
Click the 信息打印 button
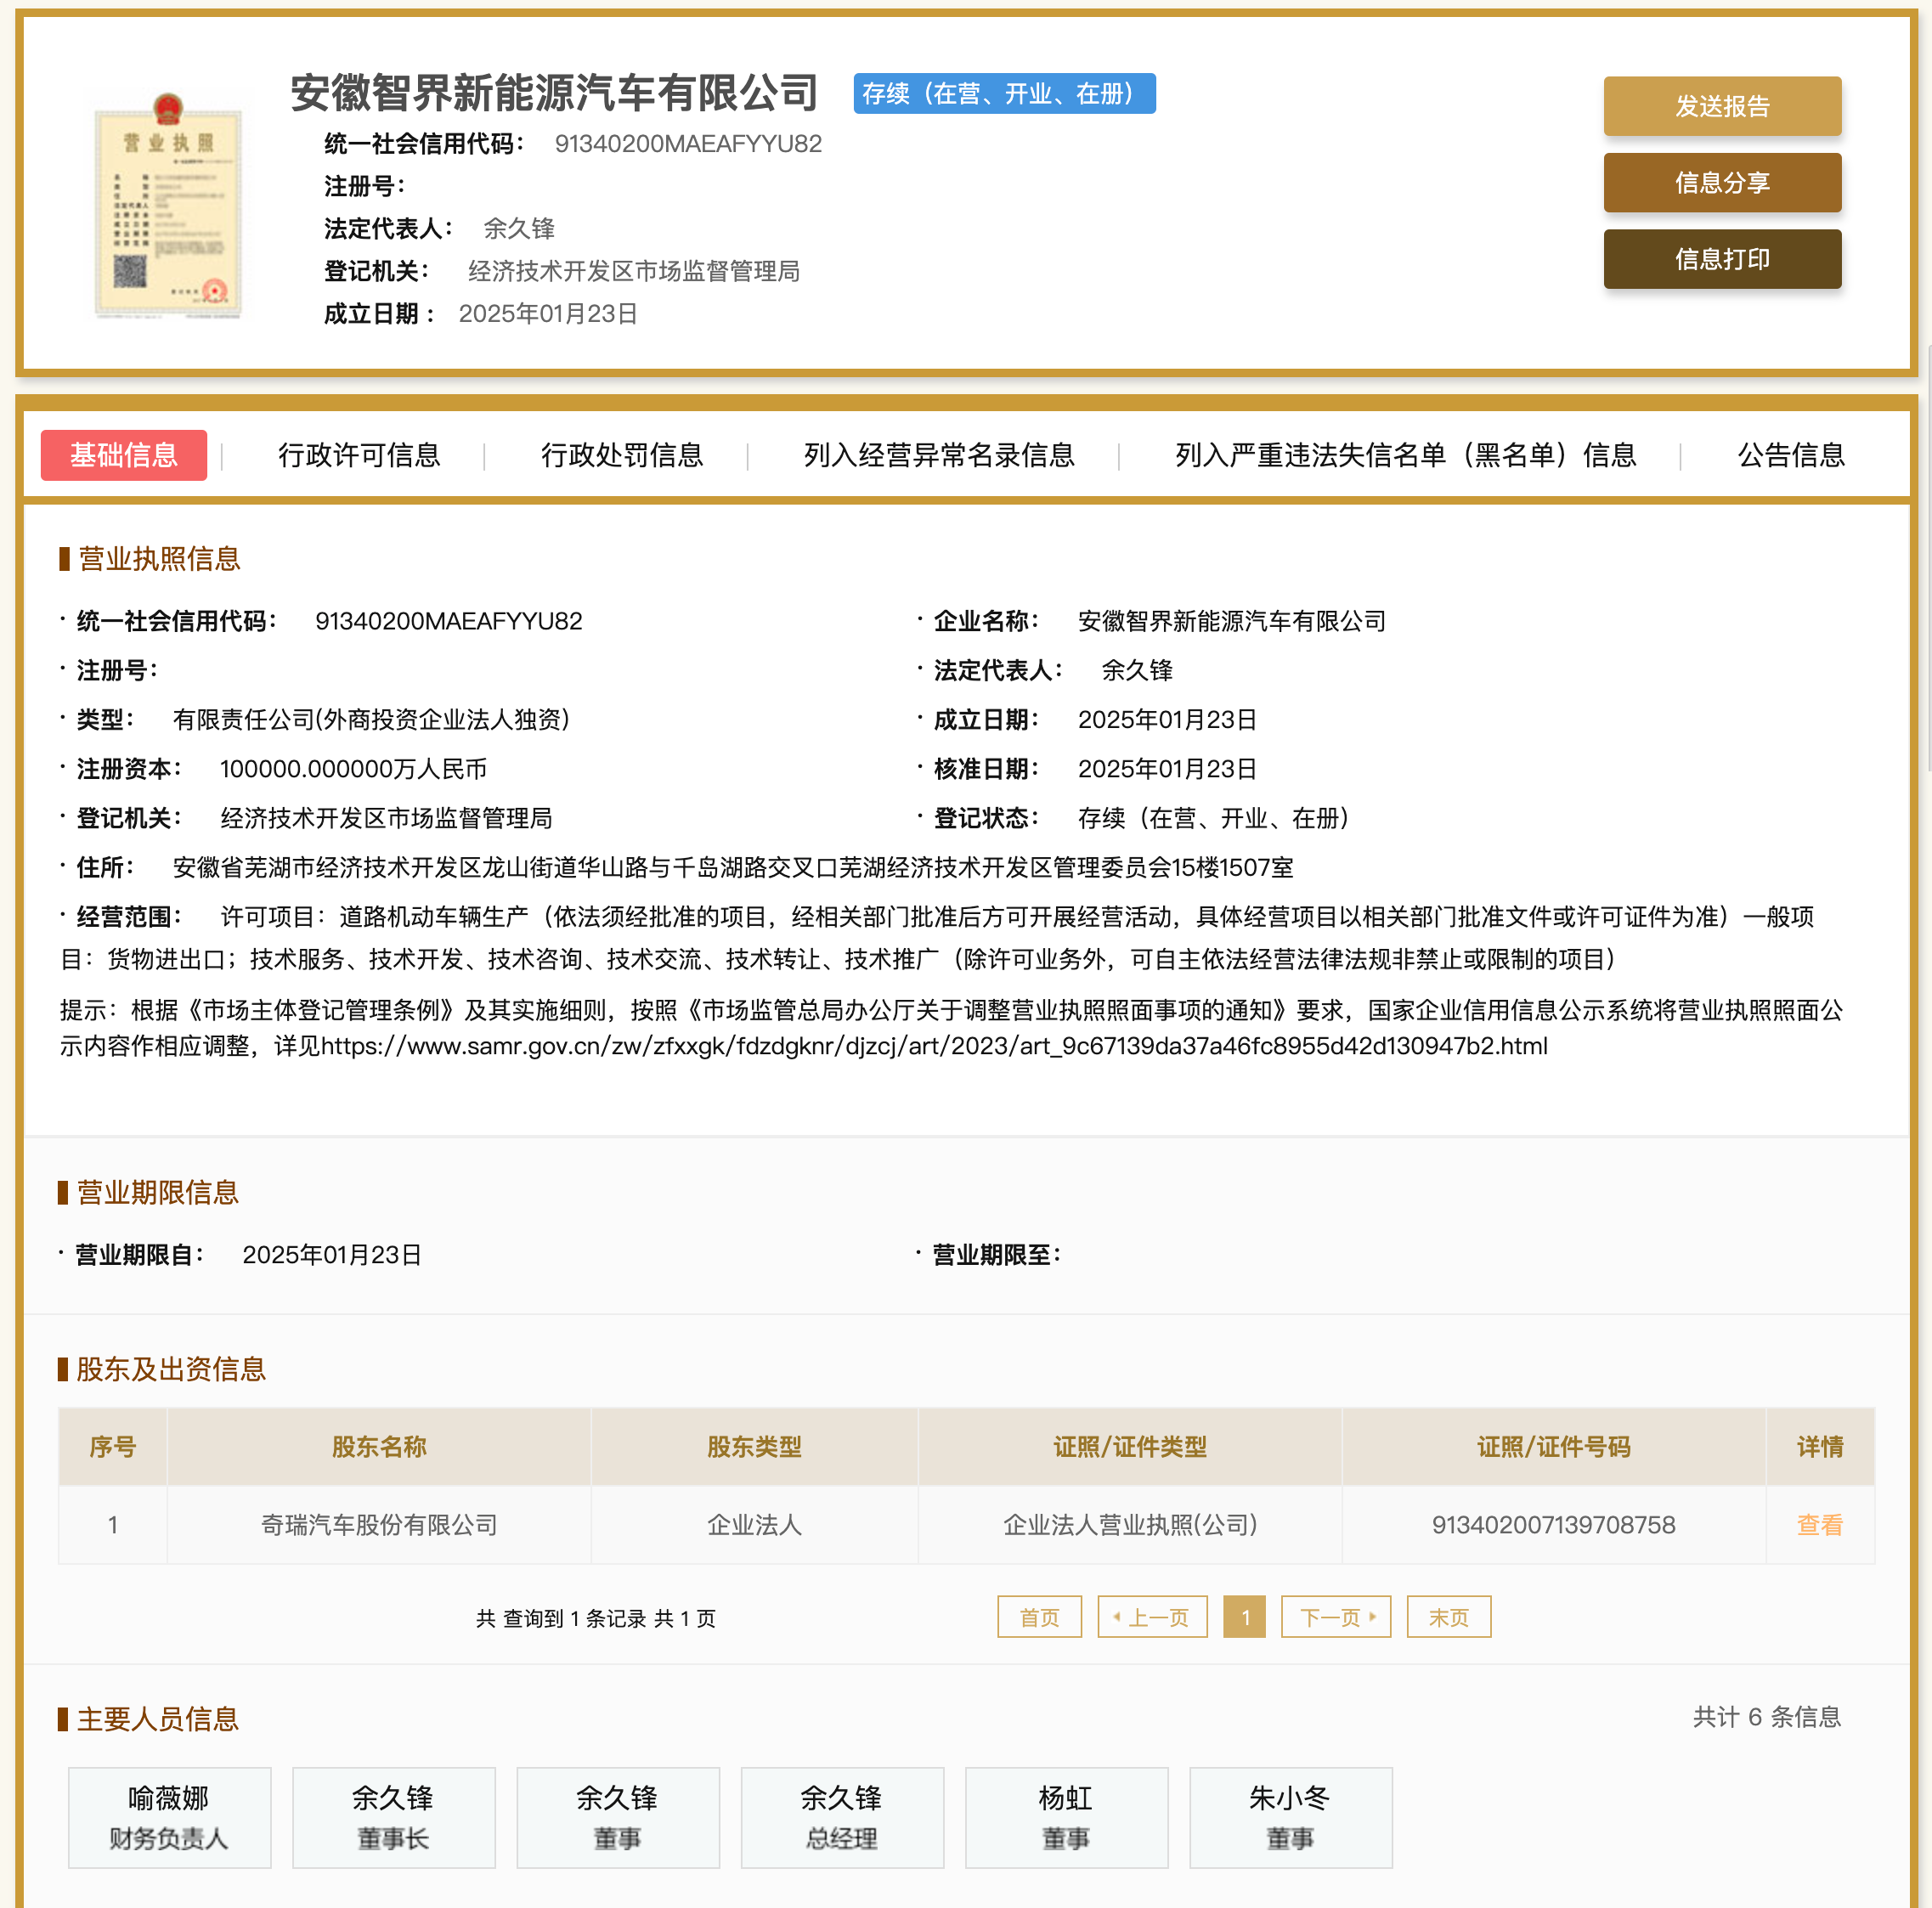(1721, 259)
